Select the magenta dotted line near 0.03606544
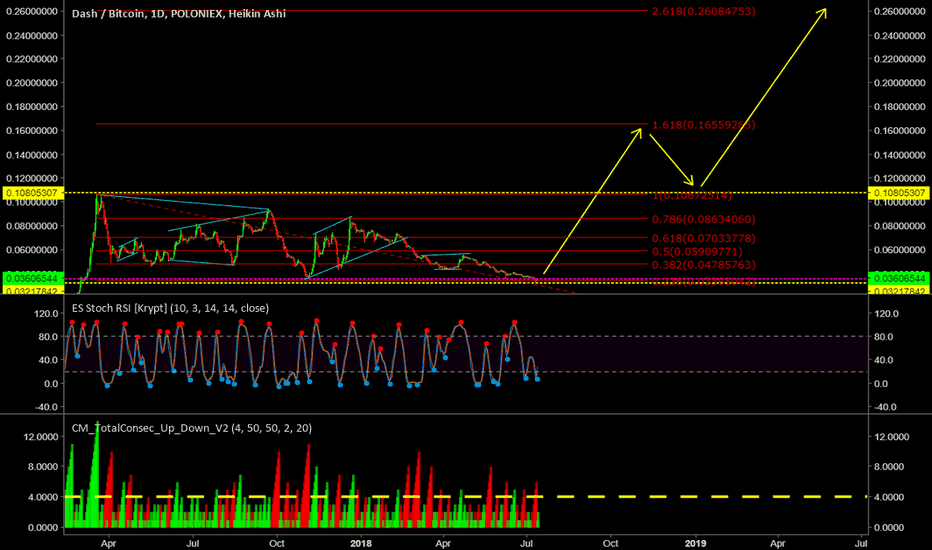 (465, 278)
